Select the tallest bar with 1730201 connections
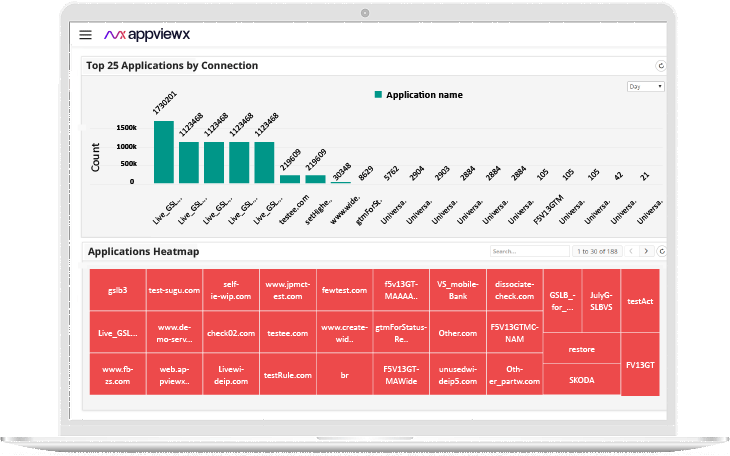The height and width of the screenshot is (456, 730). click(164, 152)
